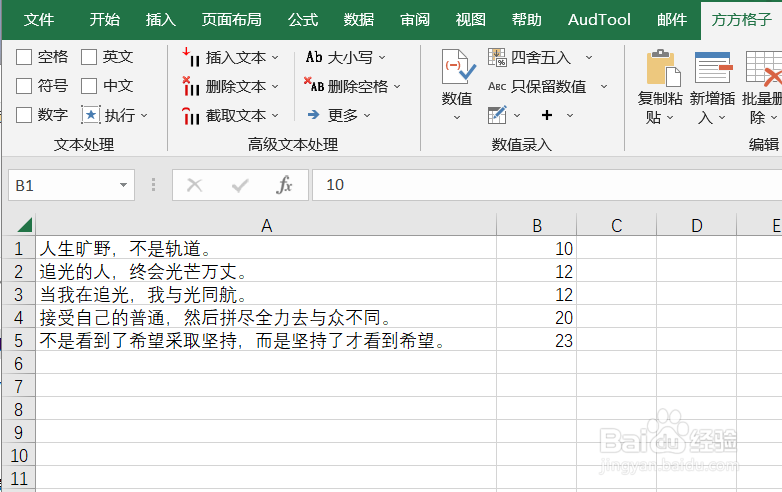Click the 批量删除 table icon
Viewport: 782px width, 492px height.
(764, 68)
